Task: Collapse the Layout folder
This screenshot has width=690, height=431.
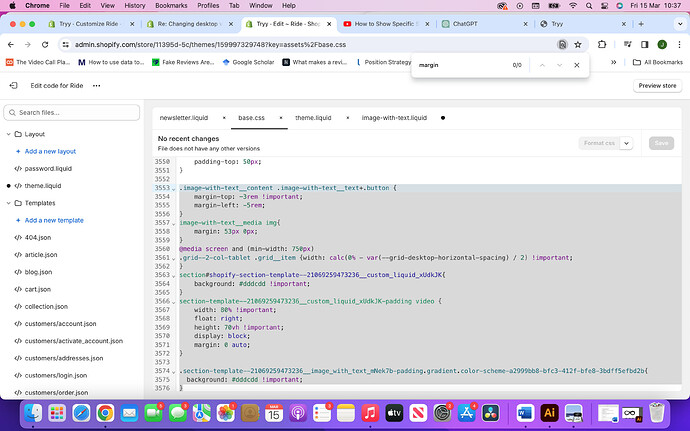Action: click(9, 134)
